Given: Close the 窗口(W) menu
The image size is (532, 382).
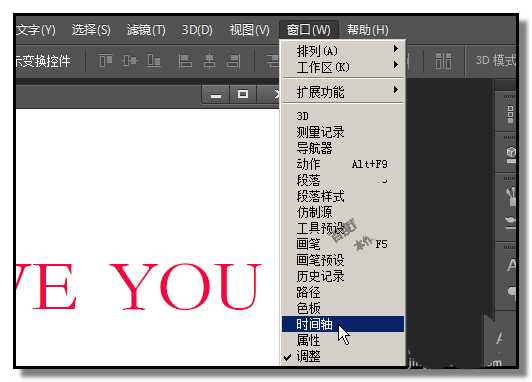Looking at the screenshot, I should pyautogui.click(x=308, y=30).
